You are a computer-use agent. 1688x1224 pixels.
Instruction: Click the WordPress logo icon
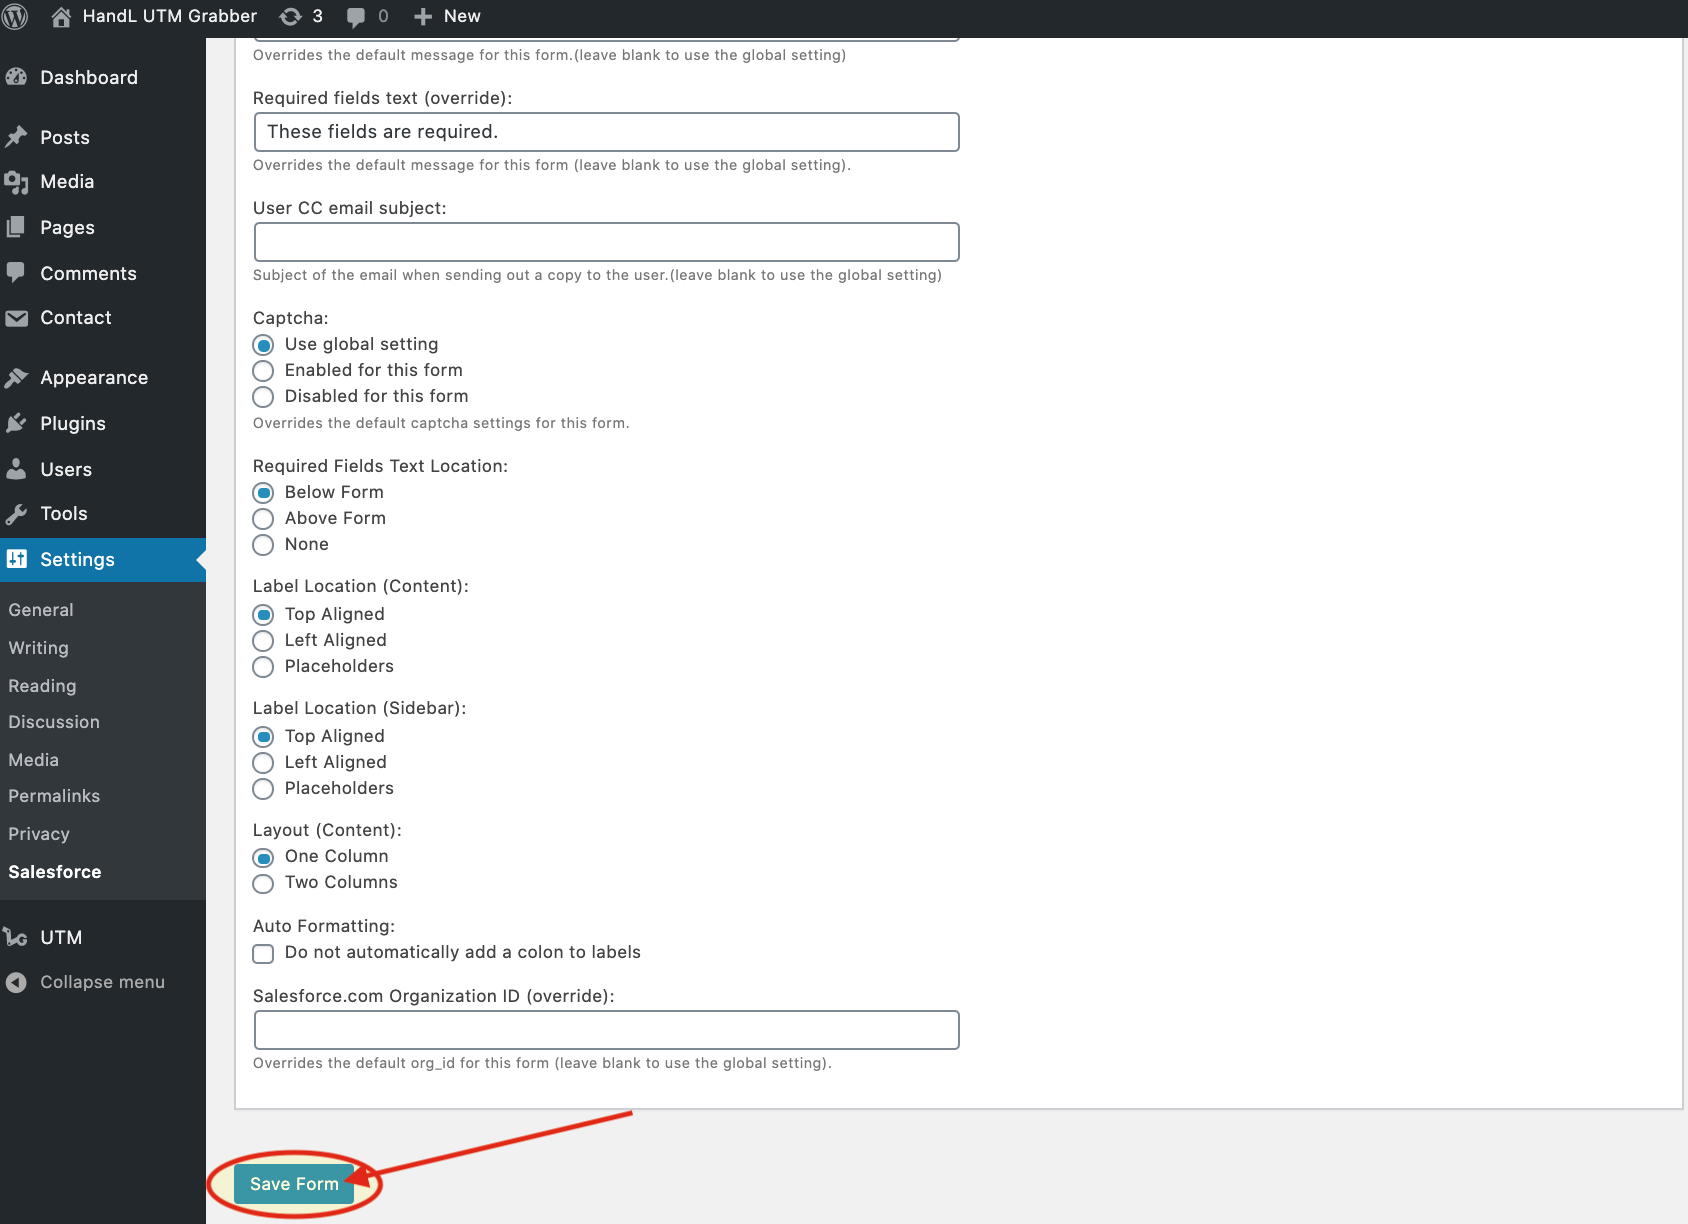coord(15,17)
